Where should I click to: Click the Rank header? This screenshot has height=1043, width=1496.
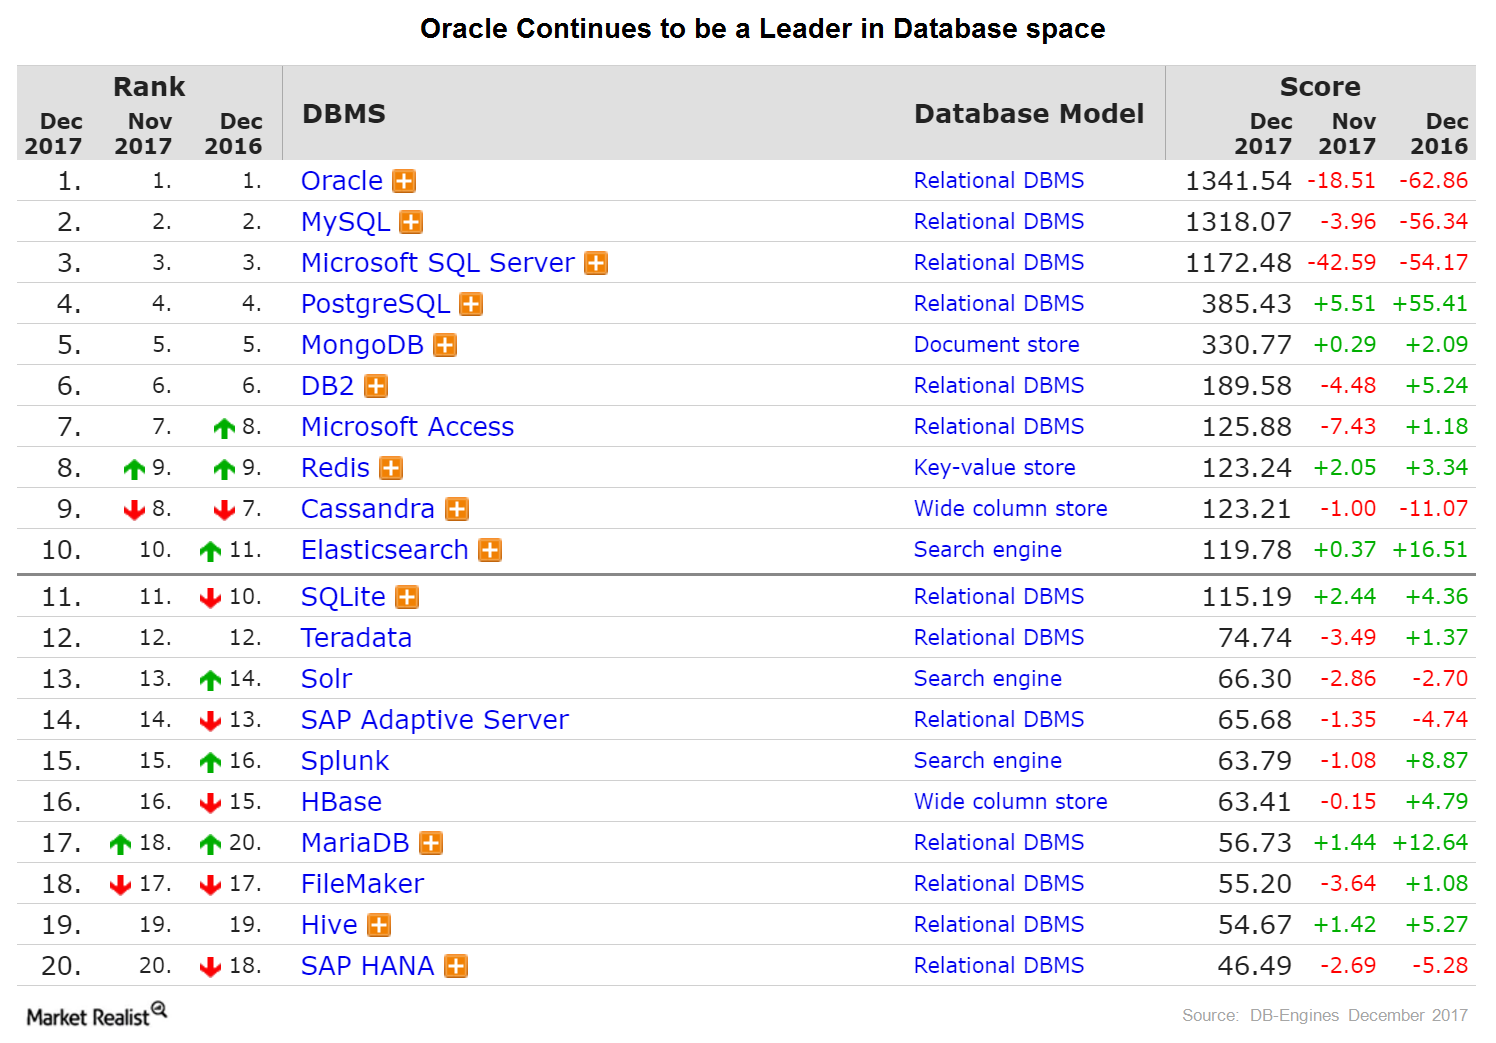pos(149,87)
